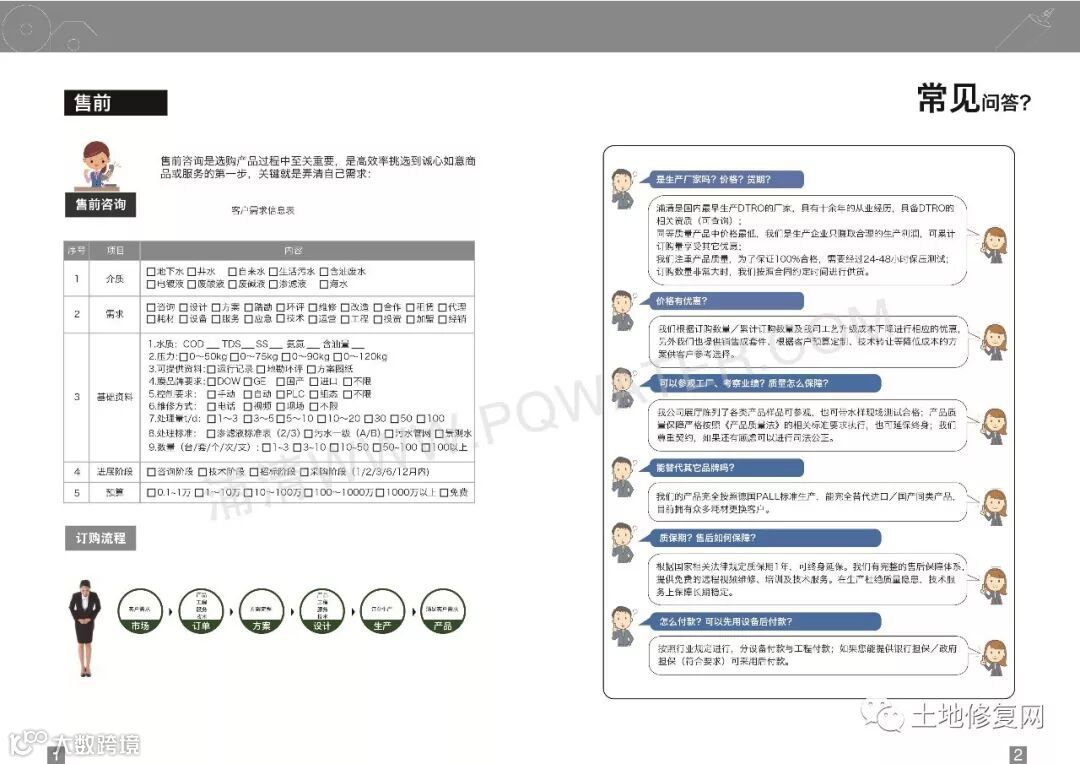
Task: Tick the 代理 checkbox in the 需求 row
Action: point(442,307)
